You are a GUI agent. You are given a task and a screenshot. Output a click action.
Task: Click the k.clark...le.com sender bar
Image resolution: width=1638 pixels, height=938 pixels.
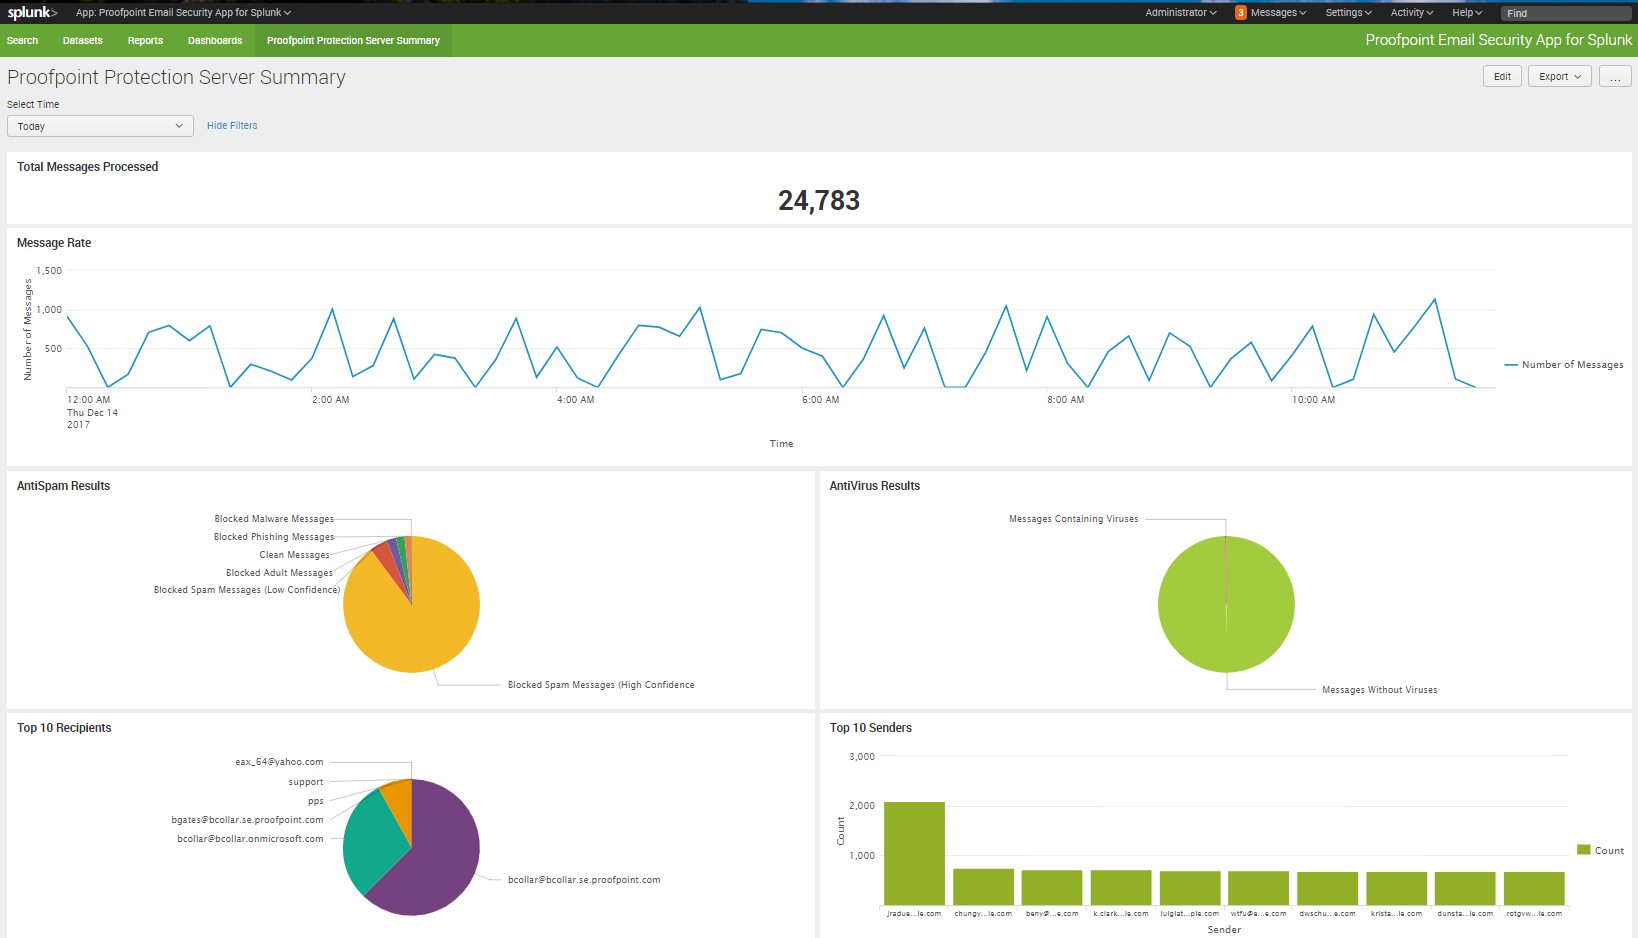[x=1121, y=888]
